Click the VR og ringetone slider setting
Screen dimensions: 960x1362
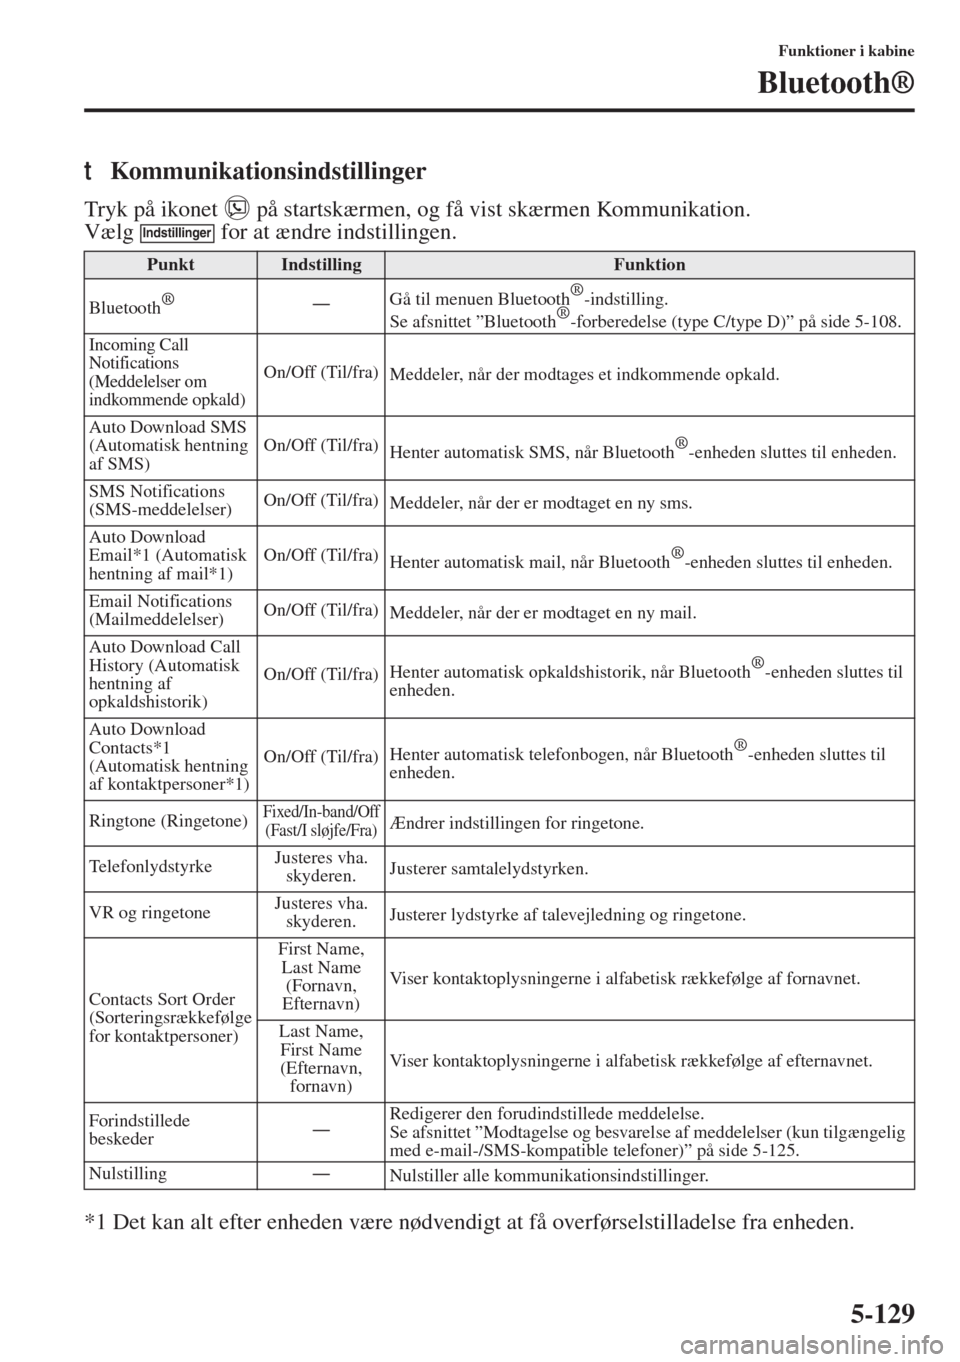pos(321,912)
